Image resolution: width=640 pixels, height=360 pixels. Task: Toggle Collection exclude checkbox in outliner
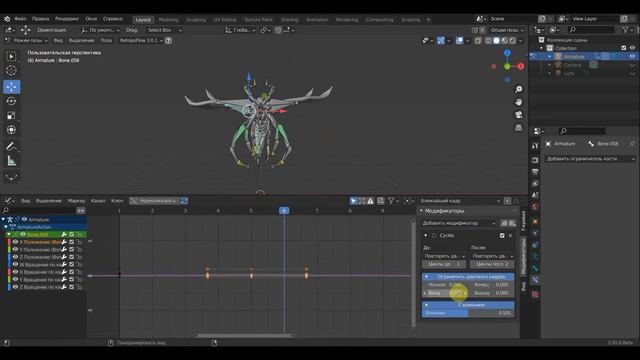point(623,48)
